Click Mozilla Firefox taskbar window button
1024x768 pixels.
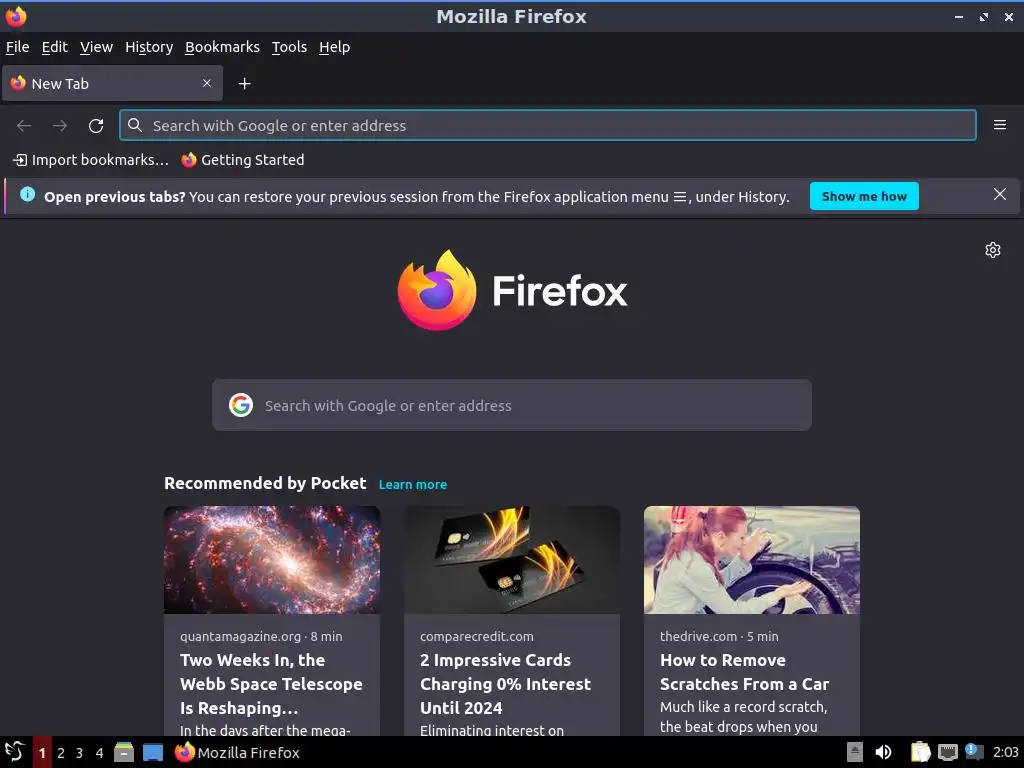click(x=237, y=752)
